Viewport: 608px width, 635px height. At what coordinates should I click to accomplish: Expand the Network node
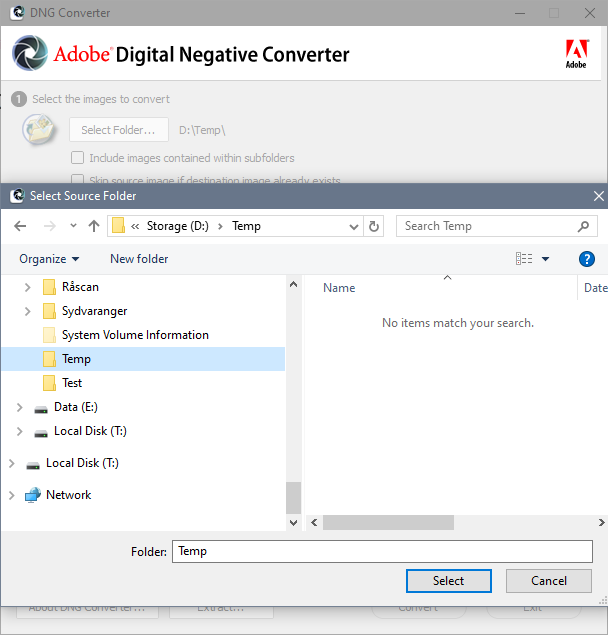click(11, 495)
